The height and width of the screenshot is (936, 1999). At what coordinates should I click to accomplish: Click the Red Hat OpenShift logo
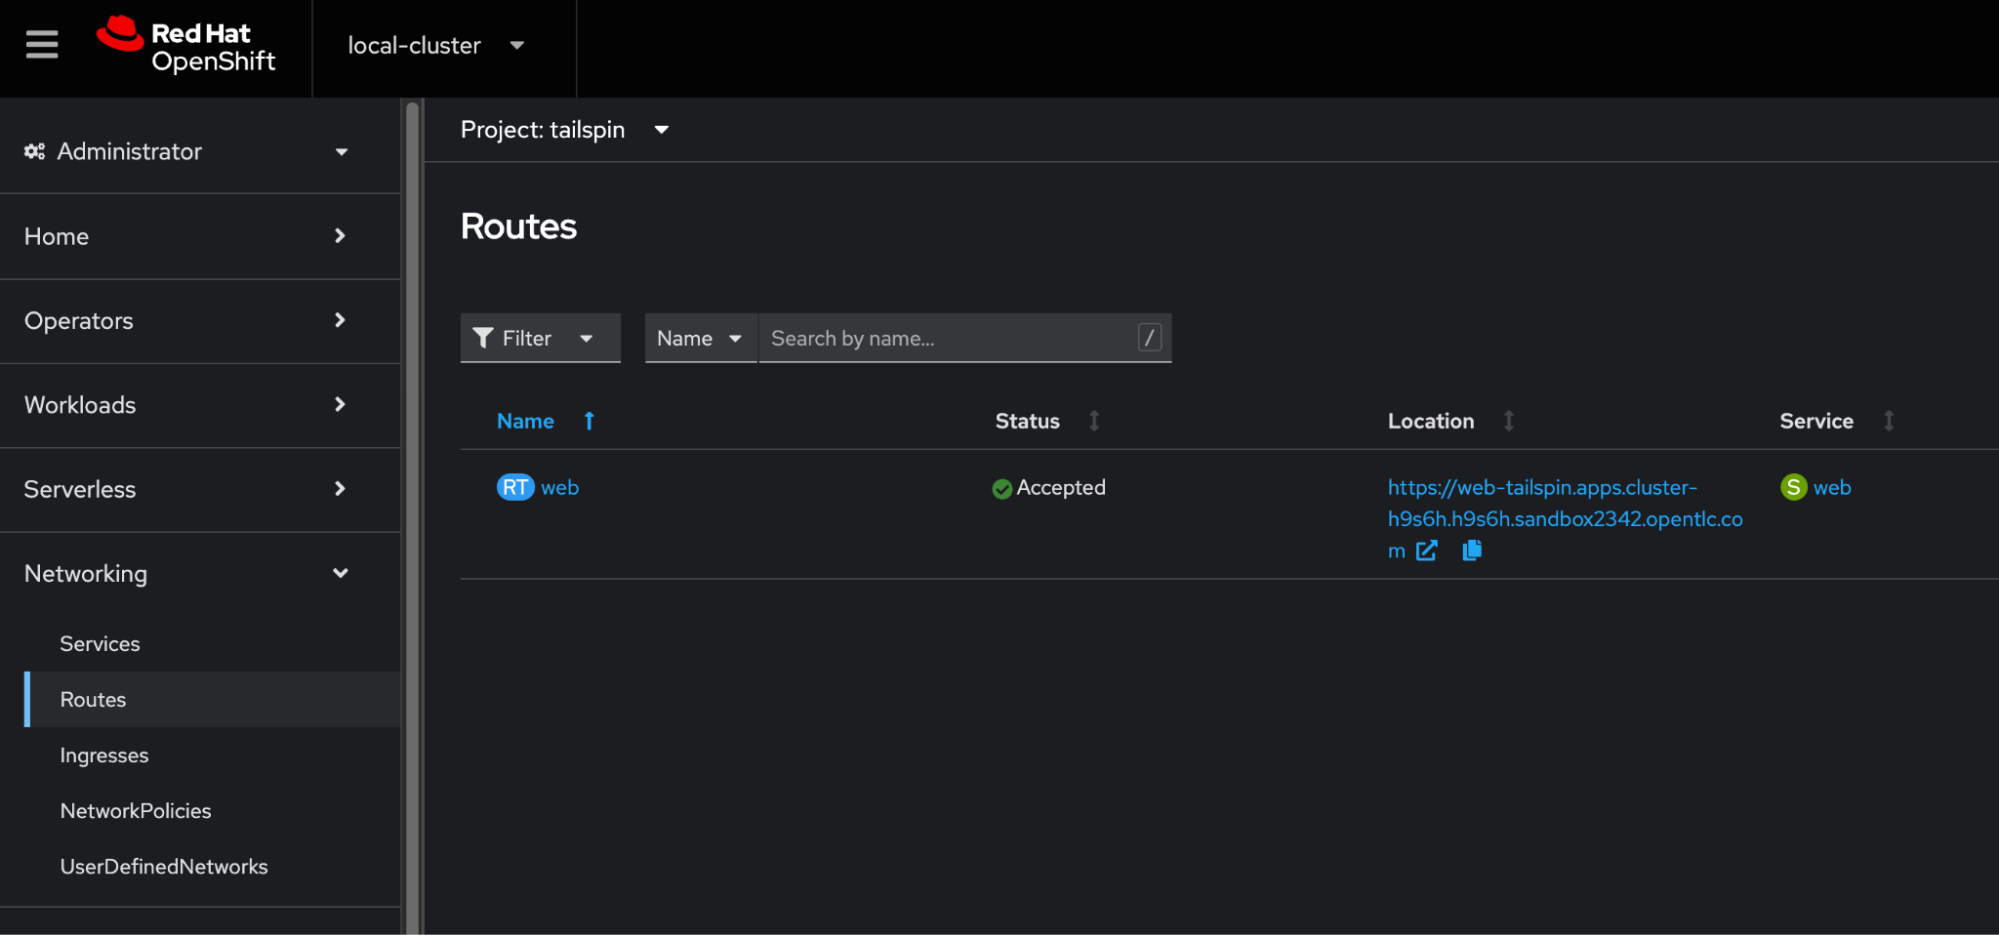(x=187, y=46)
